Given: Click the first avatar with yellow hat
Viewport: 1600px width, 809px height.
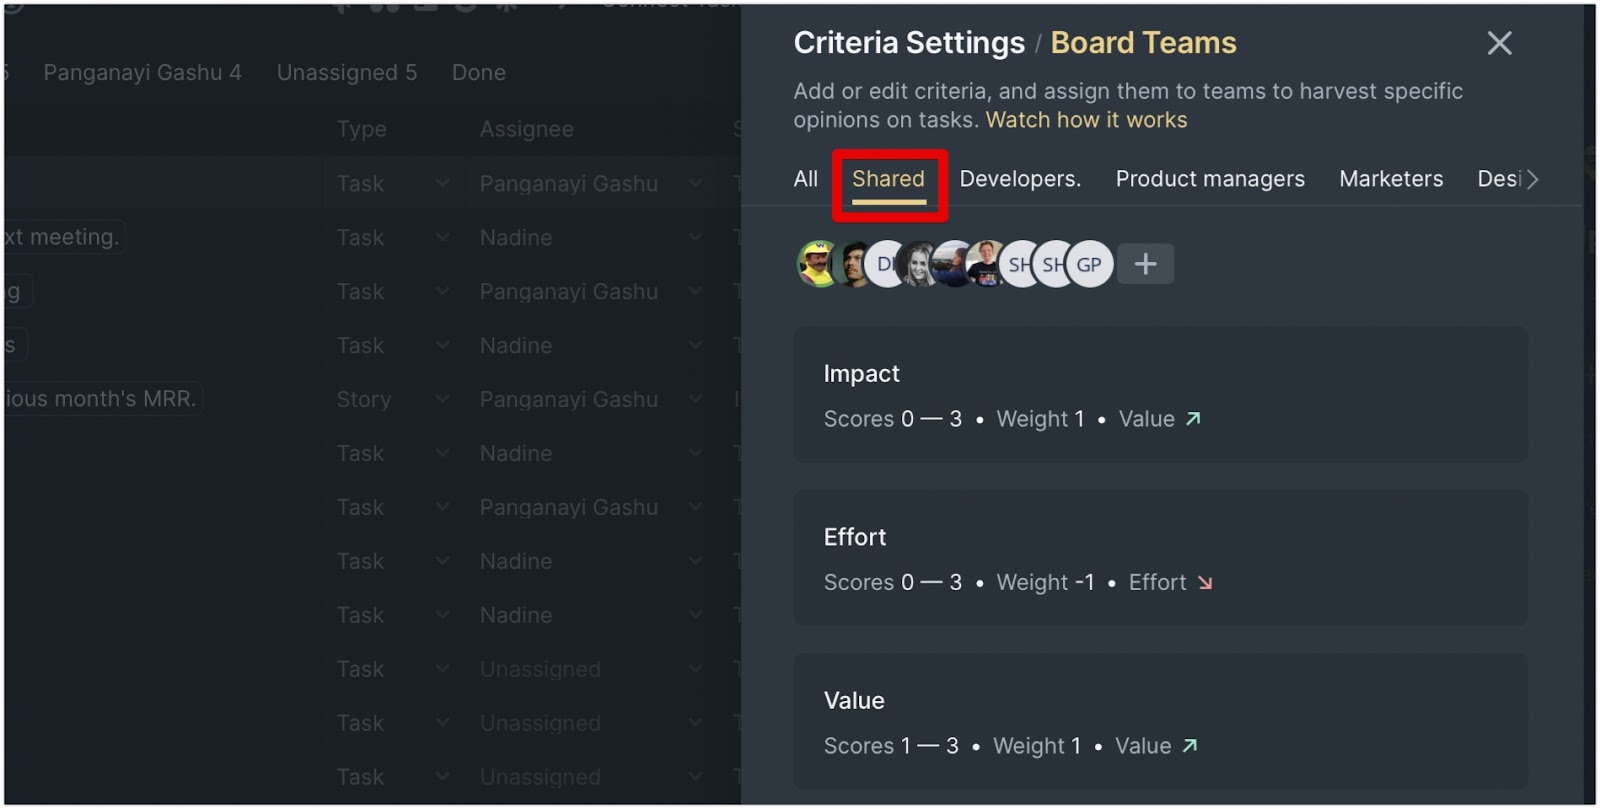Looking at the screenshot, I should pyautogui.click(x=819, y=265).
